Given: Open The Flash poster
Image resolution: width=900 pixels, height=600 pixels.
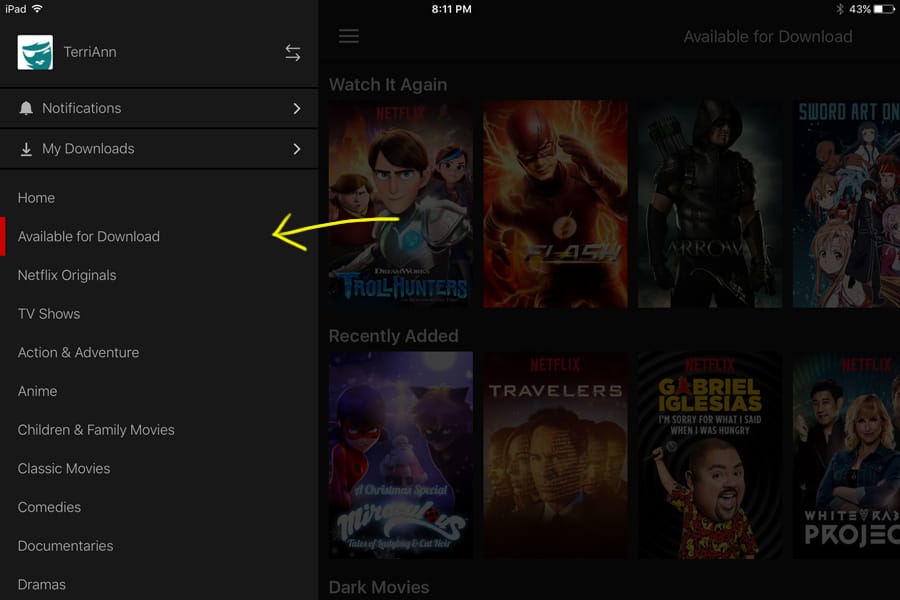Looking at the screenshot, I should click(555, 204).
